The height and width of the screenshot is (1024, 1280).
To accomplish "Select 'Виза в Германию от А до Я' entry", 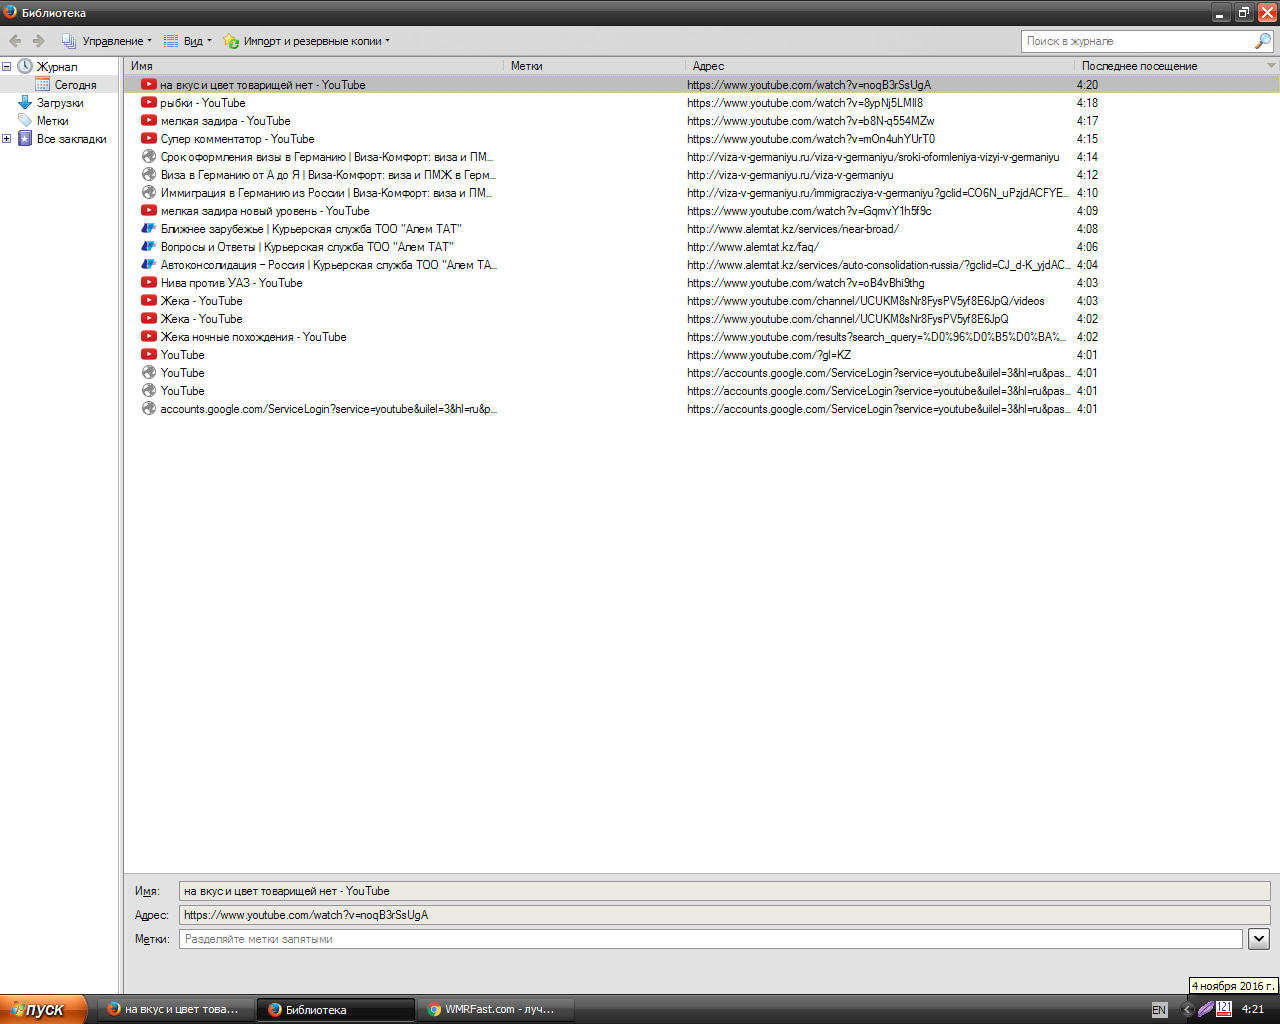I will pyautogui.click(x=702, y=175).
